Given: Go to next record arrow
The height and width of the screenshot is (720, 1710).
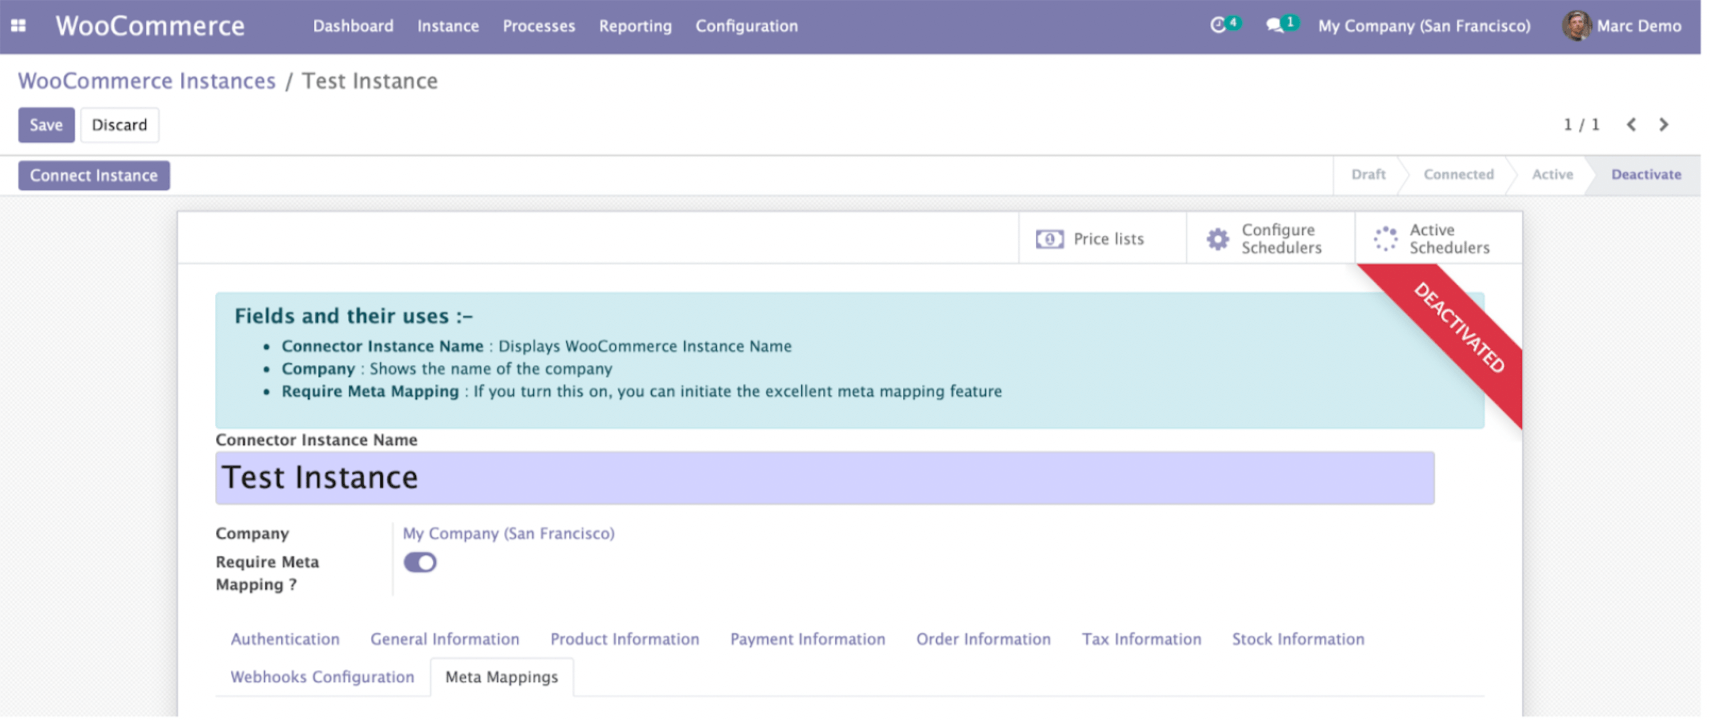Looking at the screenshot, I should pos(1664,125).
